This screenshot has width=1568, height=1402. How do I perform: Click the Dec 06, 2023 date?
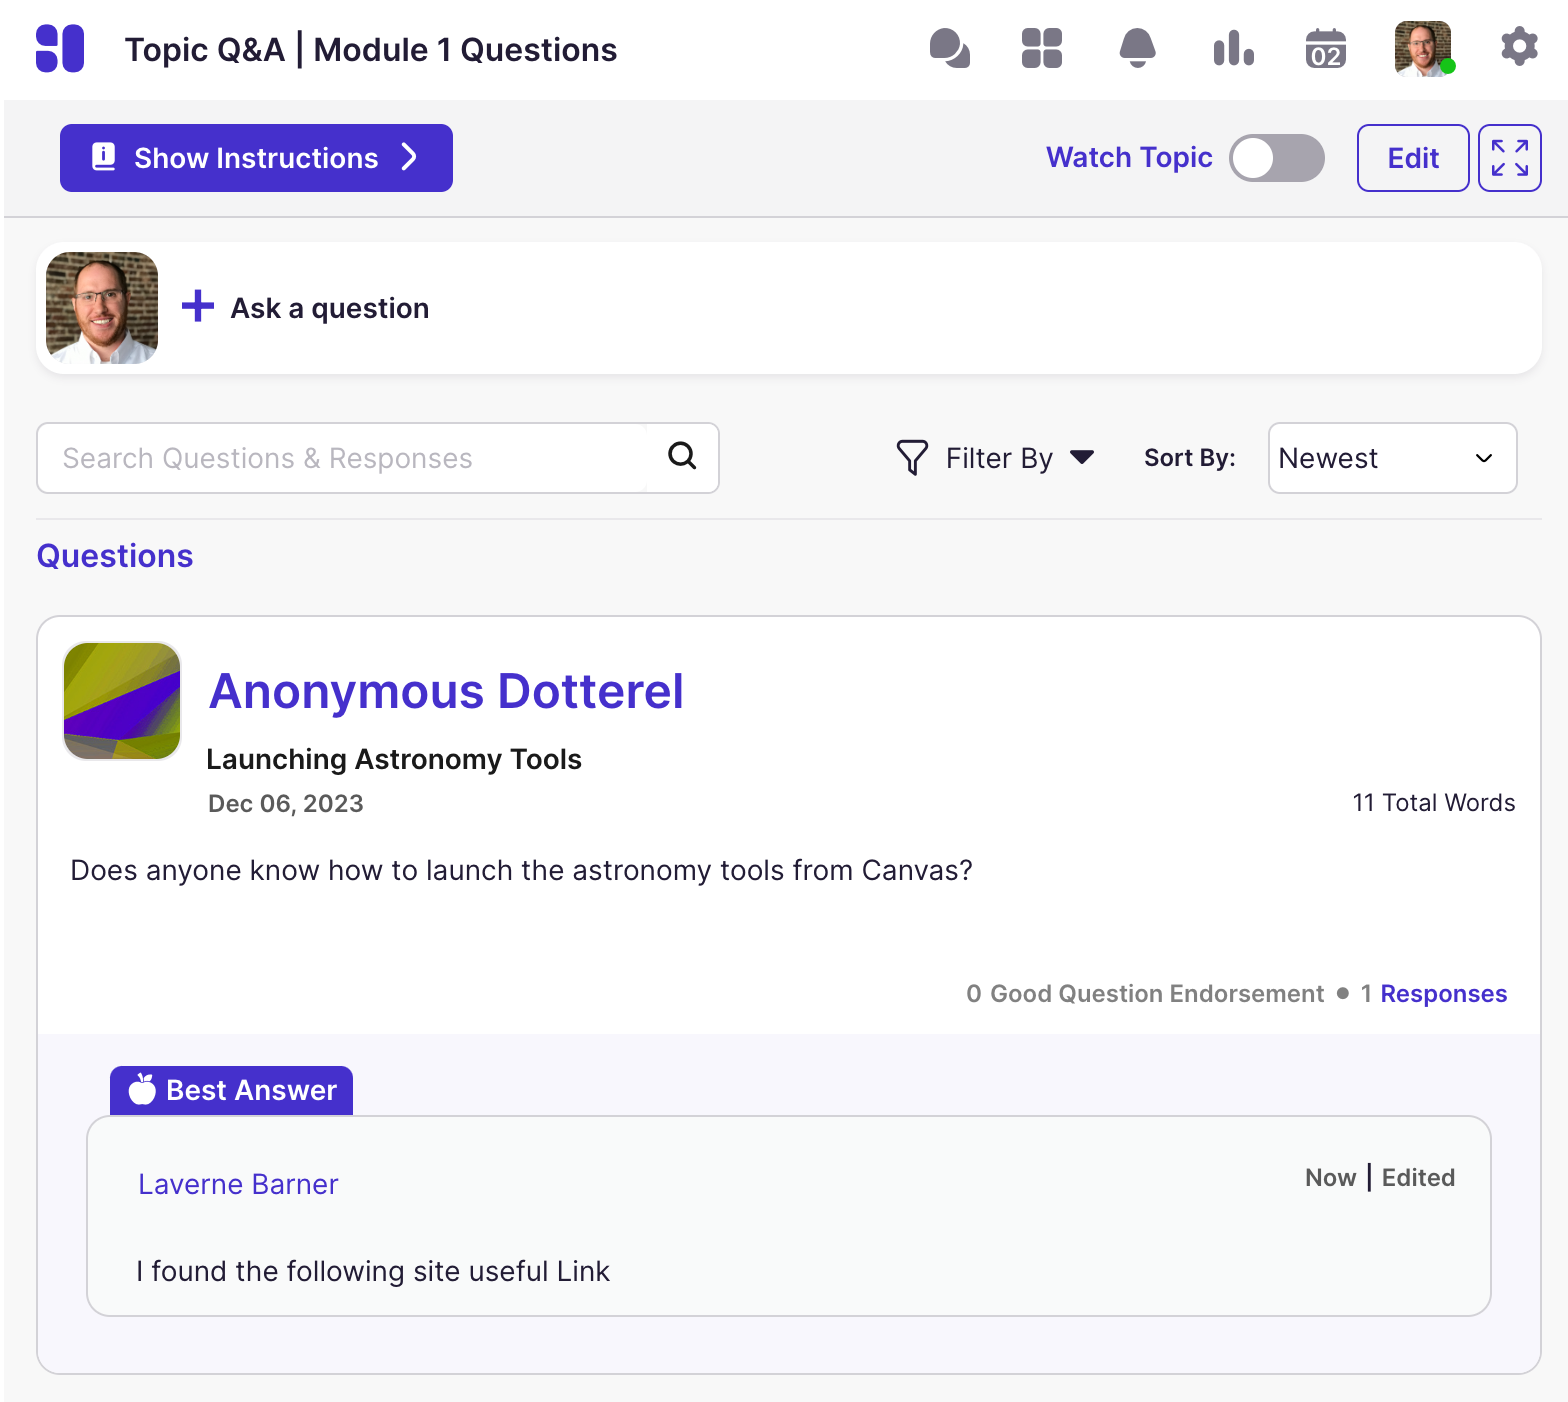(286, 803)
